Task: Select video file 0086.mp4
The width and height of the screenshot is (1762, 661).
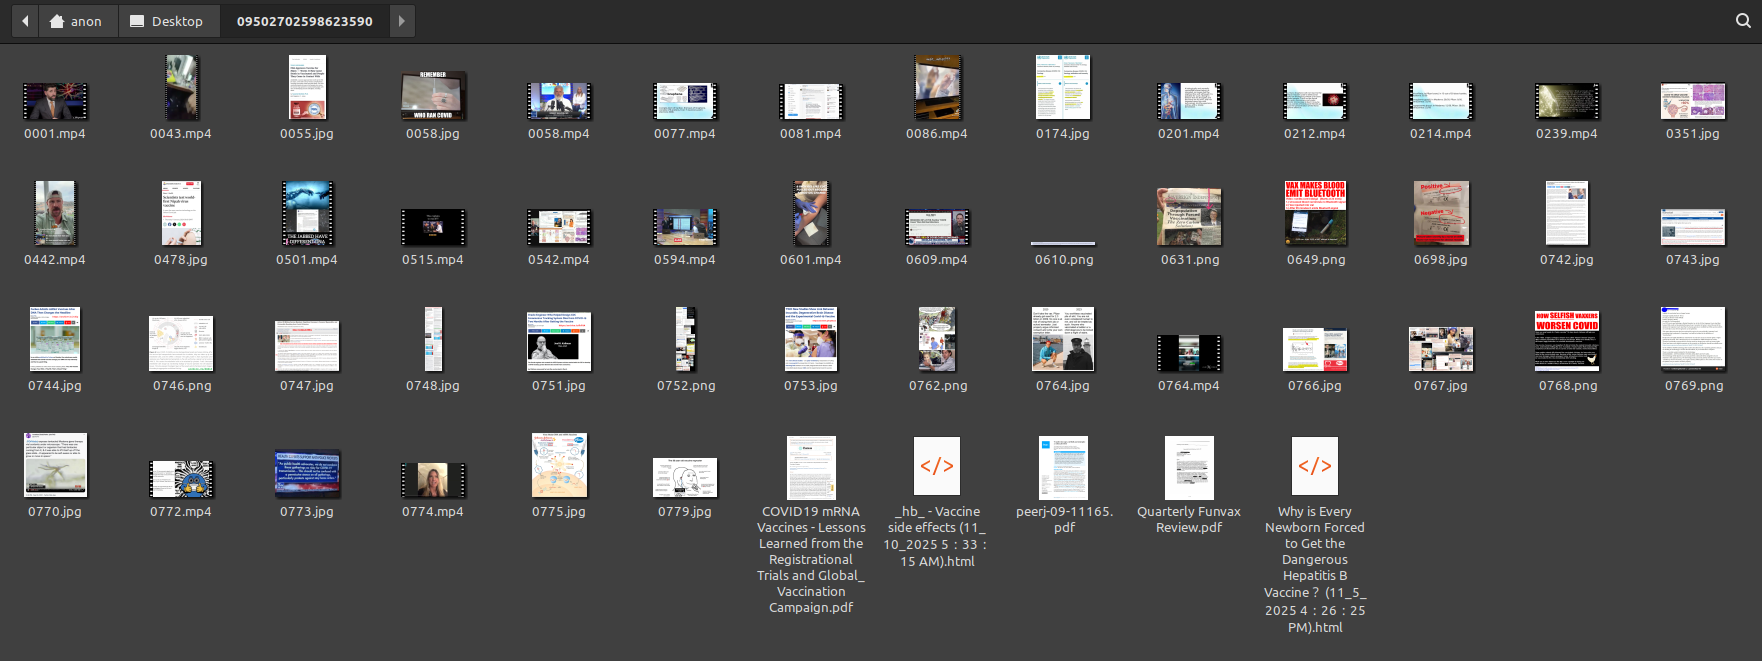Action: [937, 88]
